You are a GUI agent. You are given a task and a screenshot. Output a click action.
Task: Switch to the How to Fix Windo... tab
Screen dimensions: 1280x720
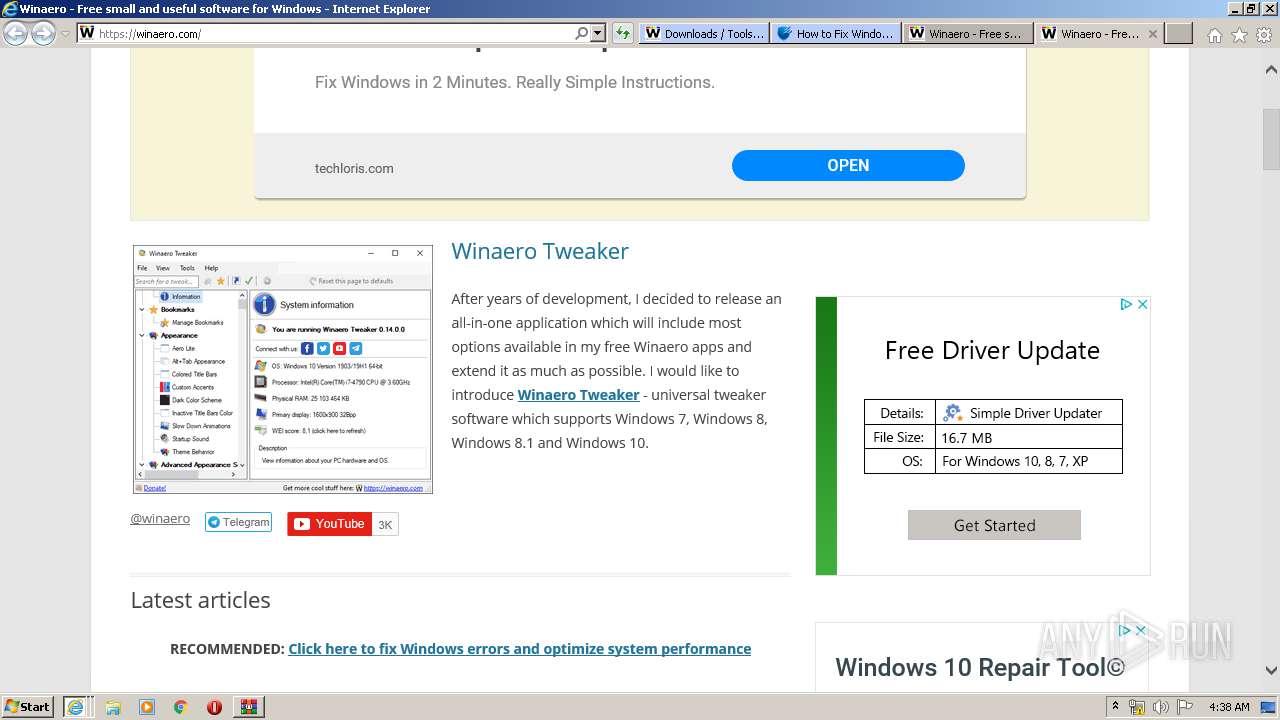pyautogui.click(x=835, y=33)
